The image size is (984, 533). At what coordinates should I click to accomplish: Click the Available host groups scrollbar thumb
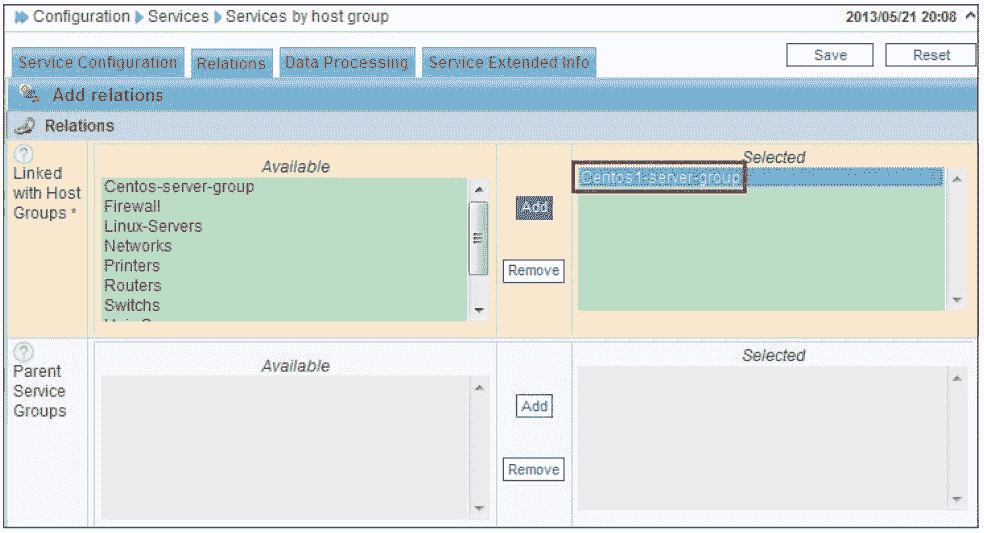coord(478,237)
